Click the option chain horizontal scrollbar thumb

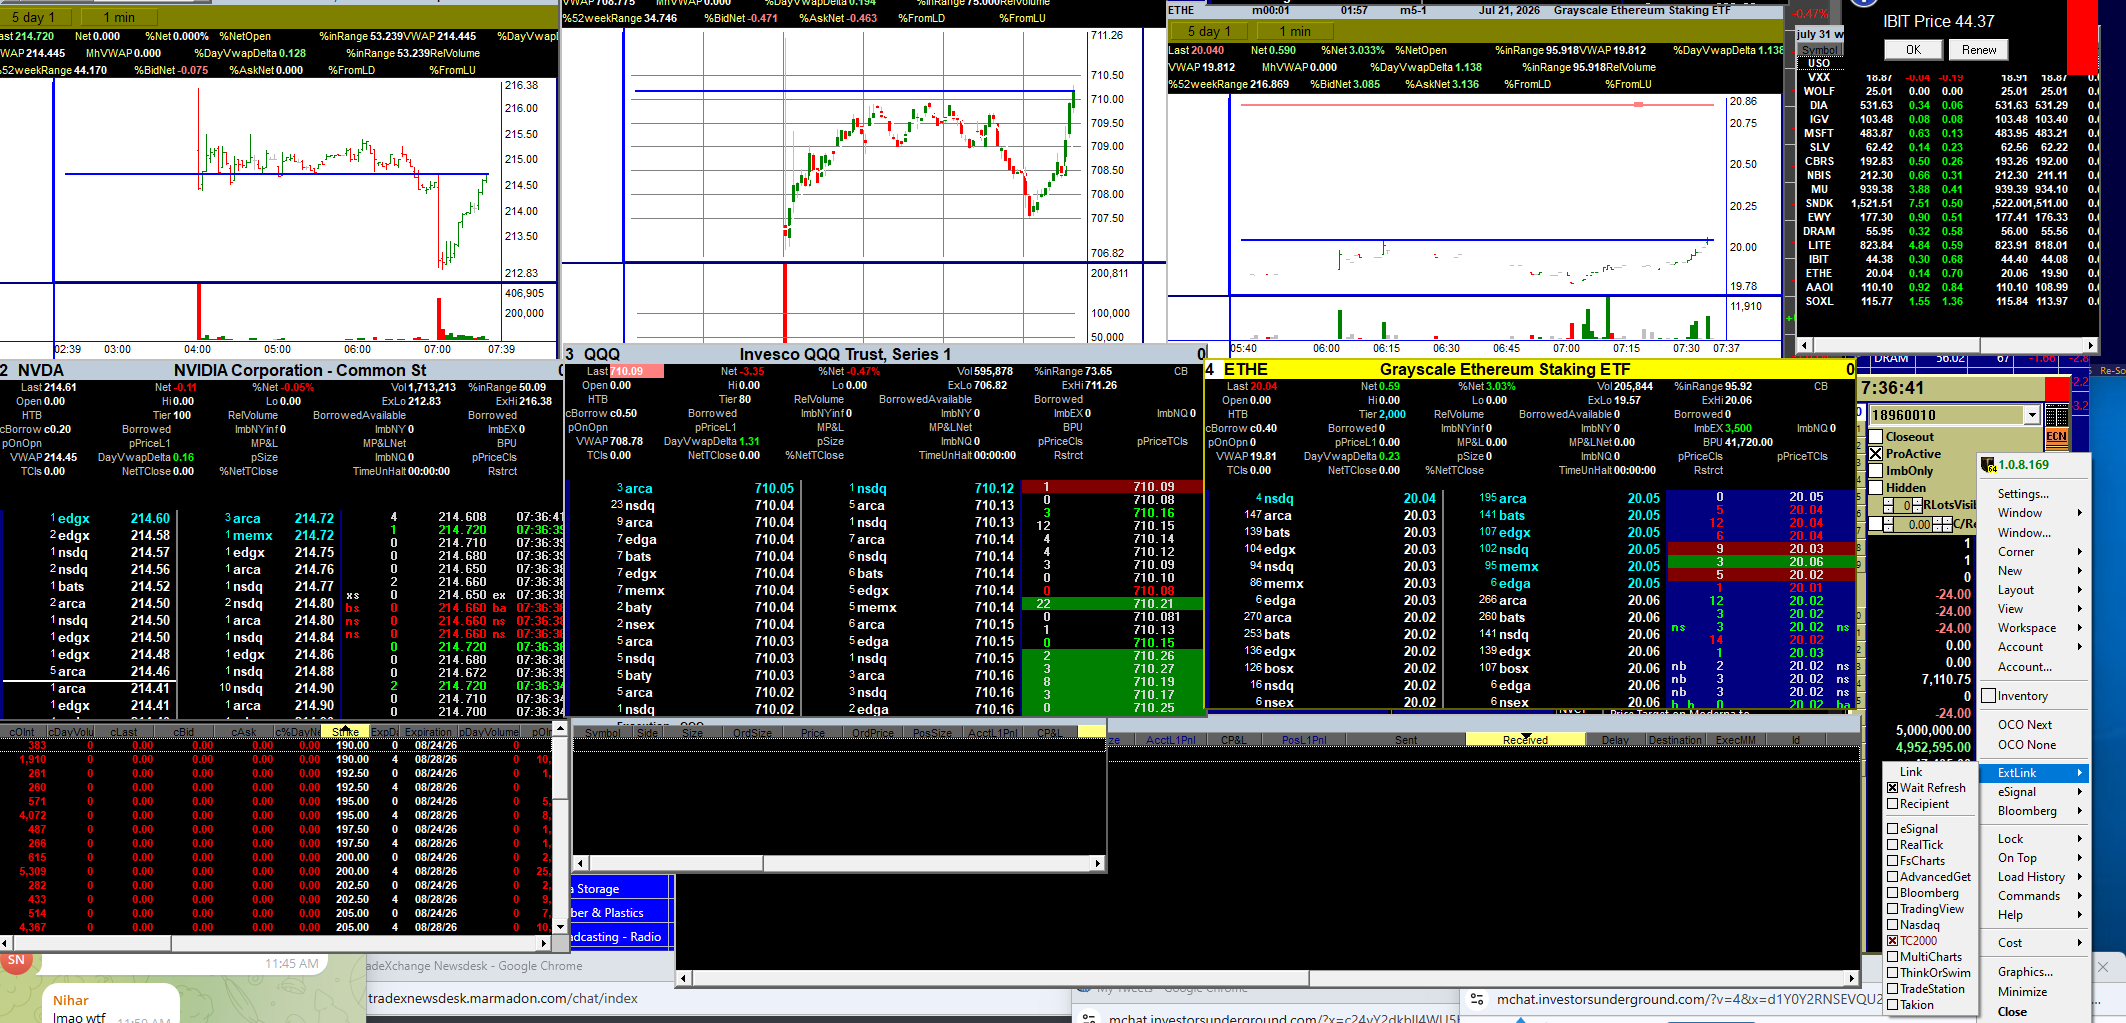coord(92,943)
